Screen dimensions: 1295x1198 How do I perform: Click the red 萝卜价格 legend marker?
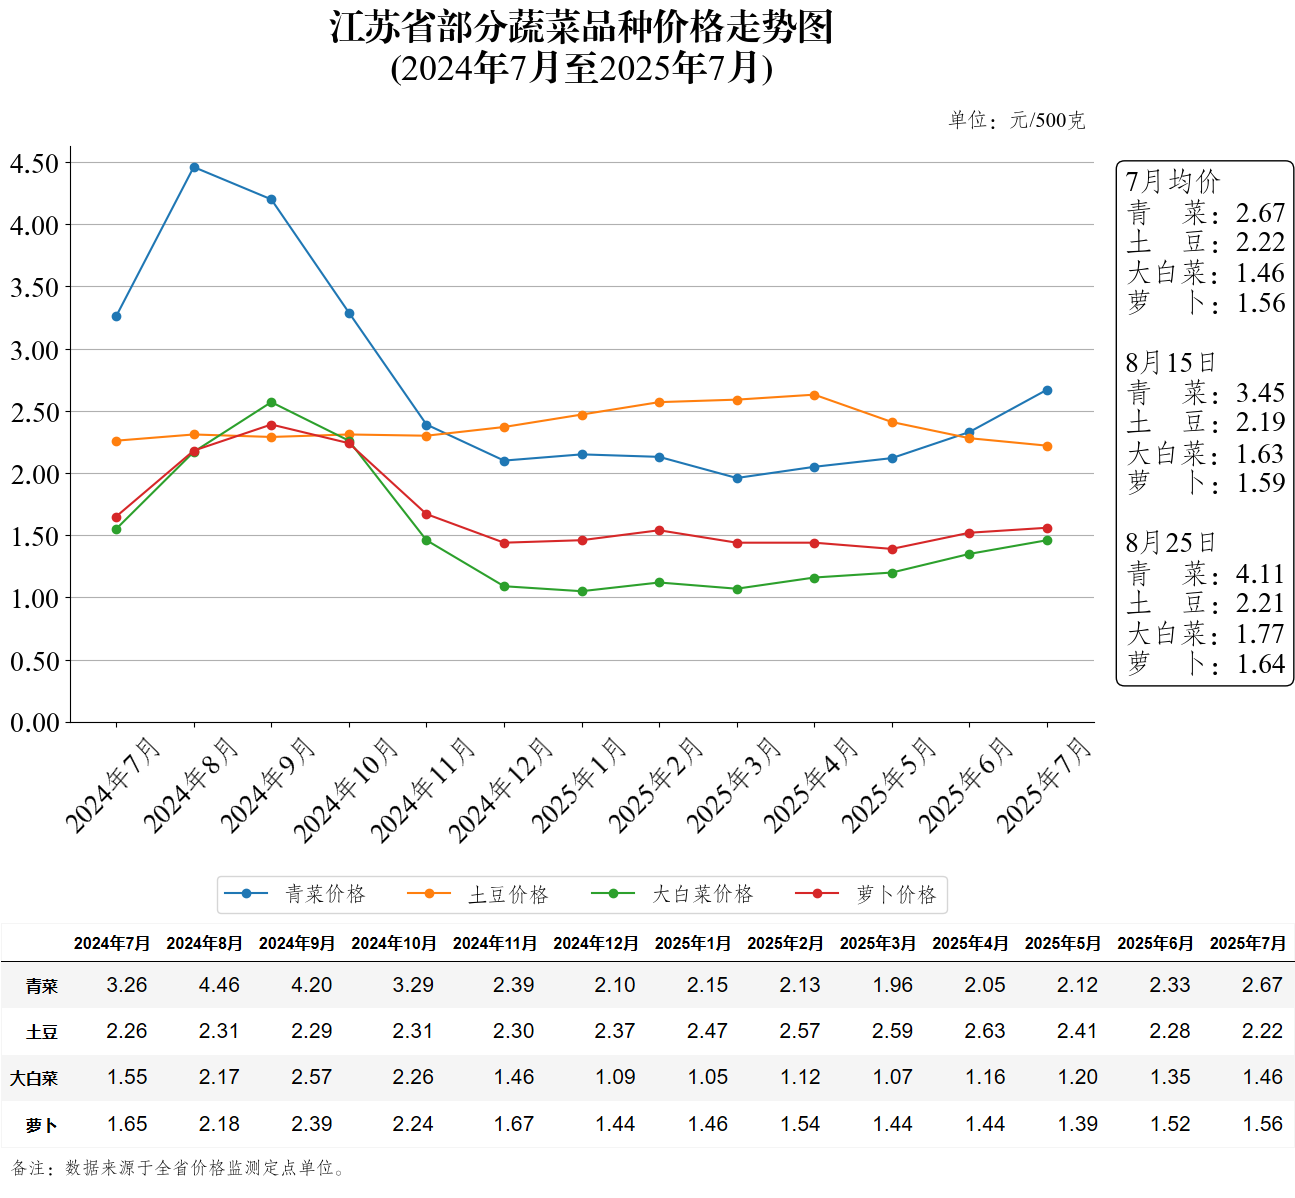point(817,894)
